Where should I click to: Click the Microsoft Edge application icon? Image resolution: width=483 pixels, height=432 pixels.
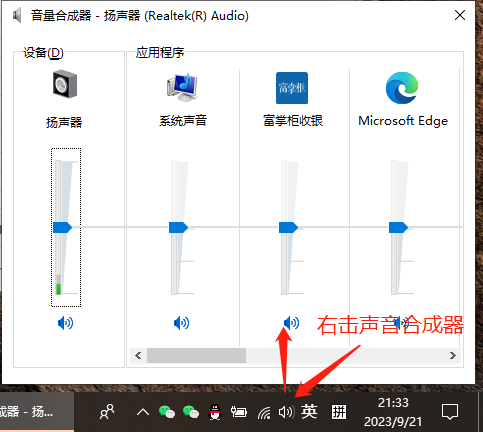point(402,88)
